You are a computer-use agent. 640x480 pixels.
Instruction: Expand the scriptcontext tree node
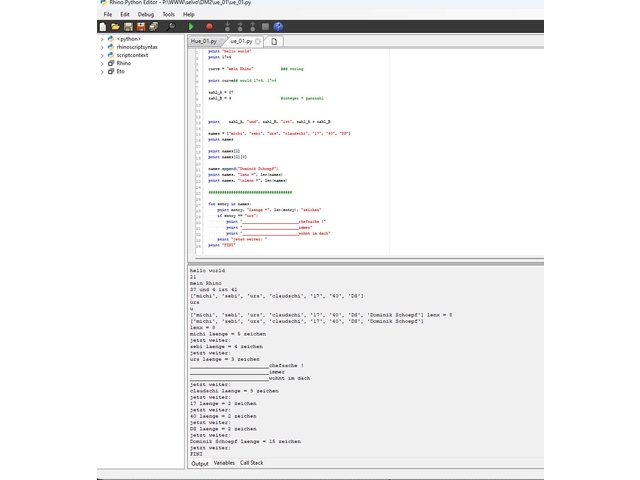[102, 56]
